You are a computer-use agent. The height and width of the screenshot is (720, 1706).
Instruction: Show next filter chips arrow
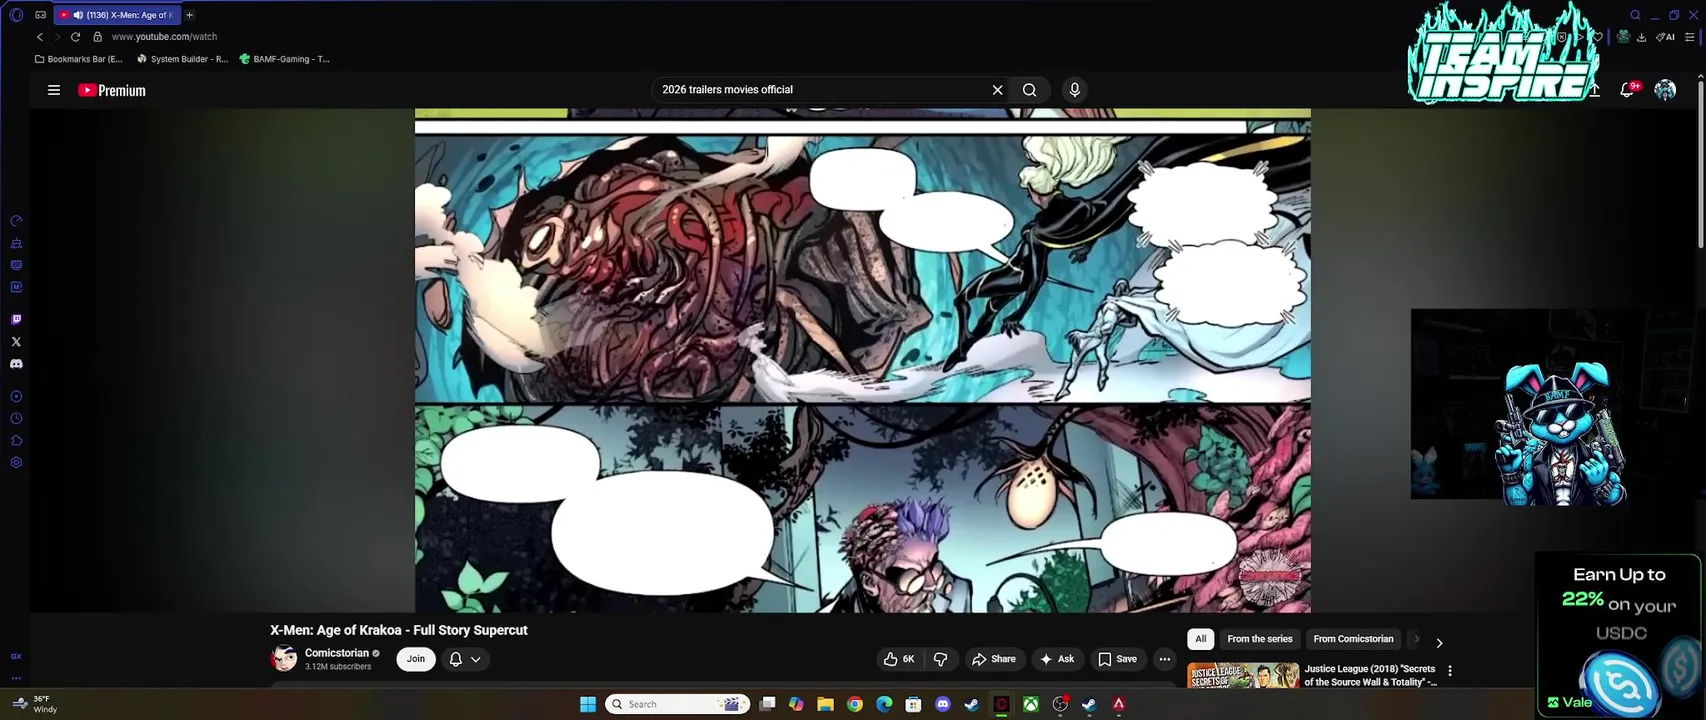pyautogui.click(x=1439, y=643)
